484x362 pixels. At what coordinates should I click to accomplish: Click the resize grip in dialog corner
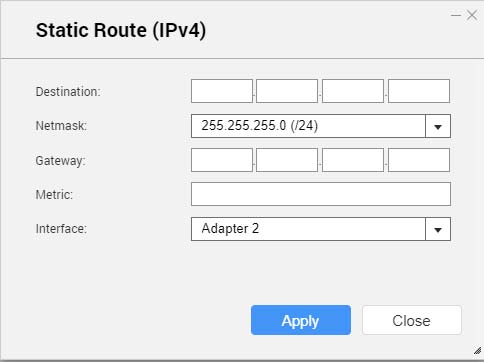click(x=477, y=350)
